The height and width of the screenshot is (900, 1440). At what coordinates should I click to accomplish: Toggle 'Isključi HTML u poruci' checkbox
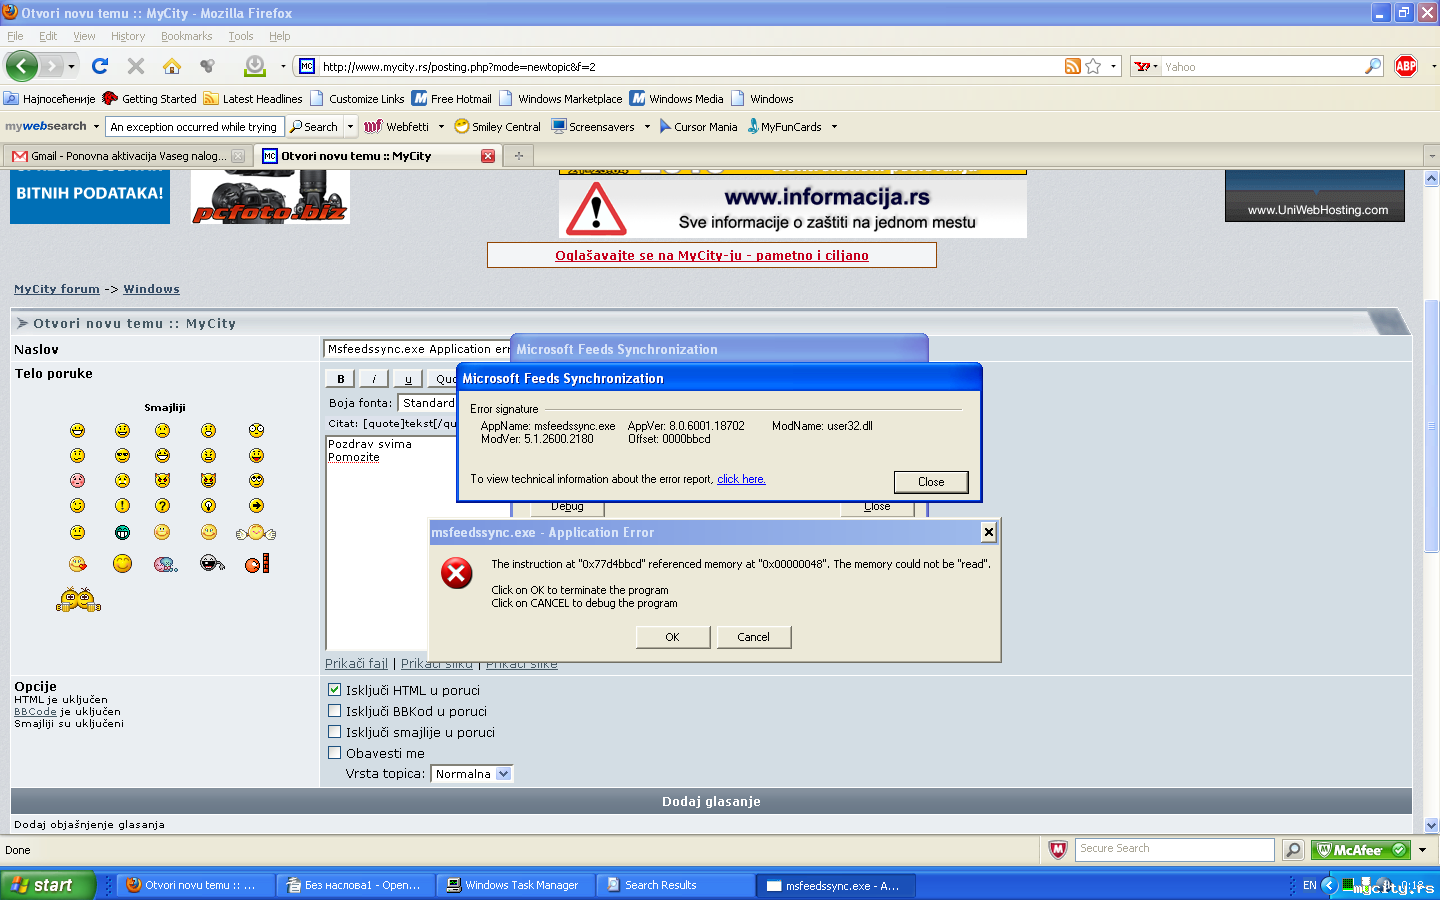point(335,690)
